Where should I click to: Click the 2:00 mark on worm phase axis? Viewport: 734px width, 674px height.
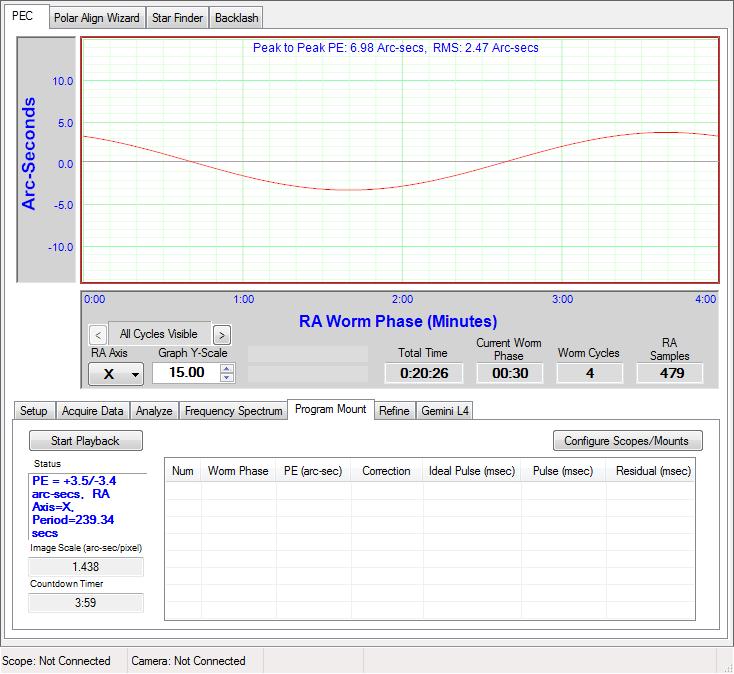pyautogui.click(x=403, y=299)
